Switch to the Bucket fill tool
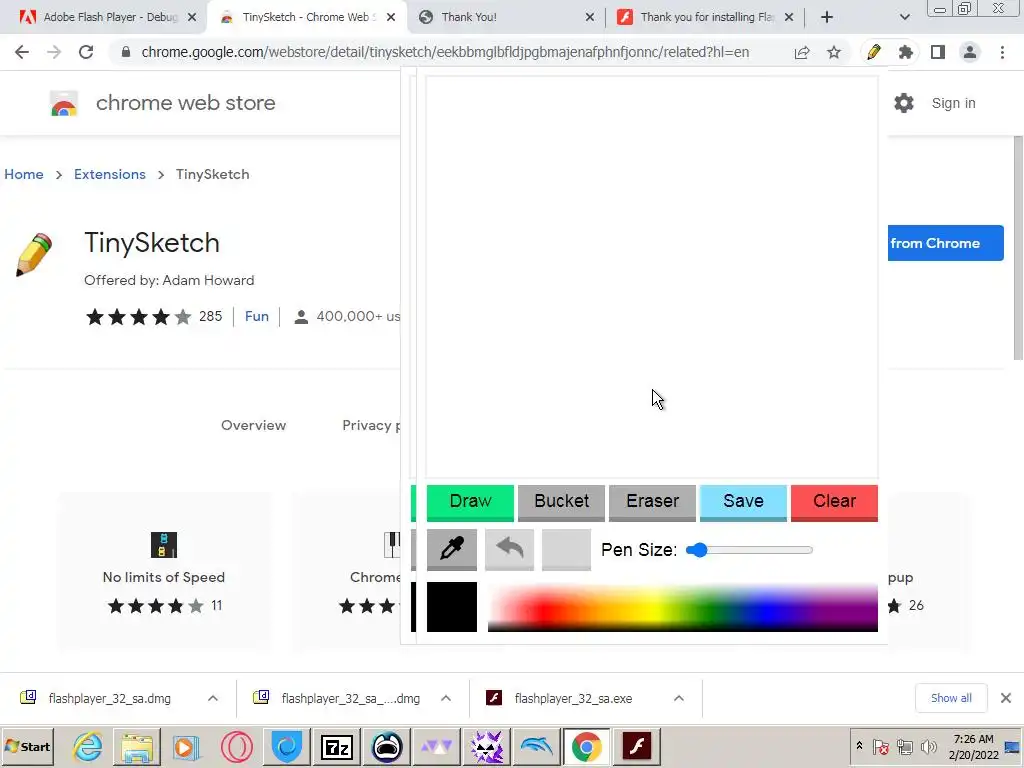The image size is (1024, 768). click(562, 502)
